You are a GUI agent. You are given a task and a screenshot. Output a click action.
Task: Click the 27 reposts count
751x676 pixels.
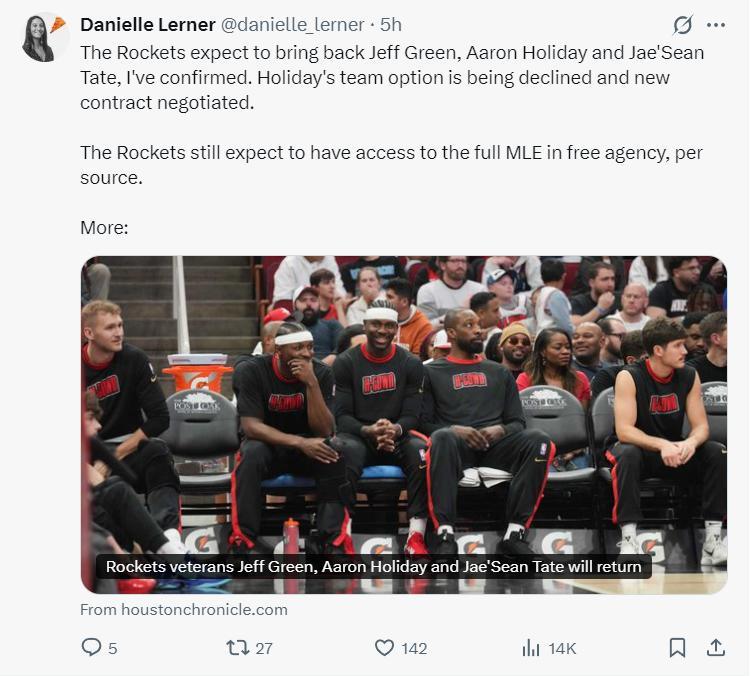[x=264, y=649]
